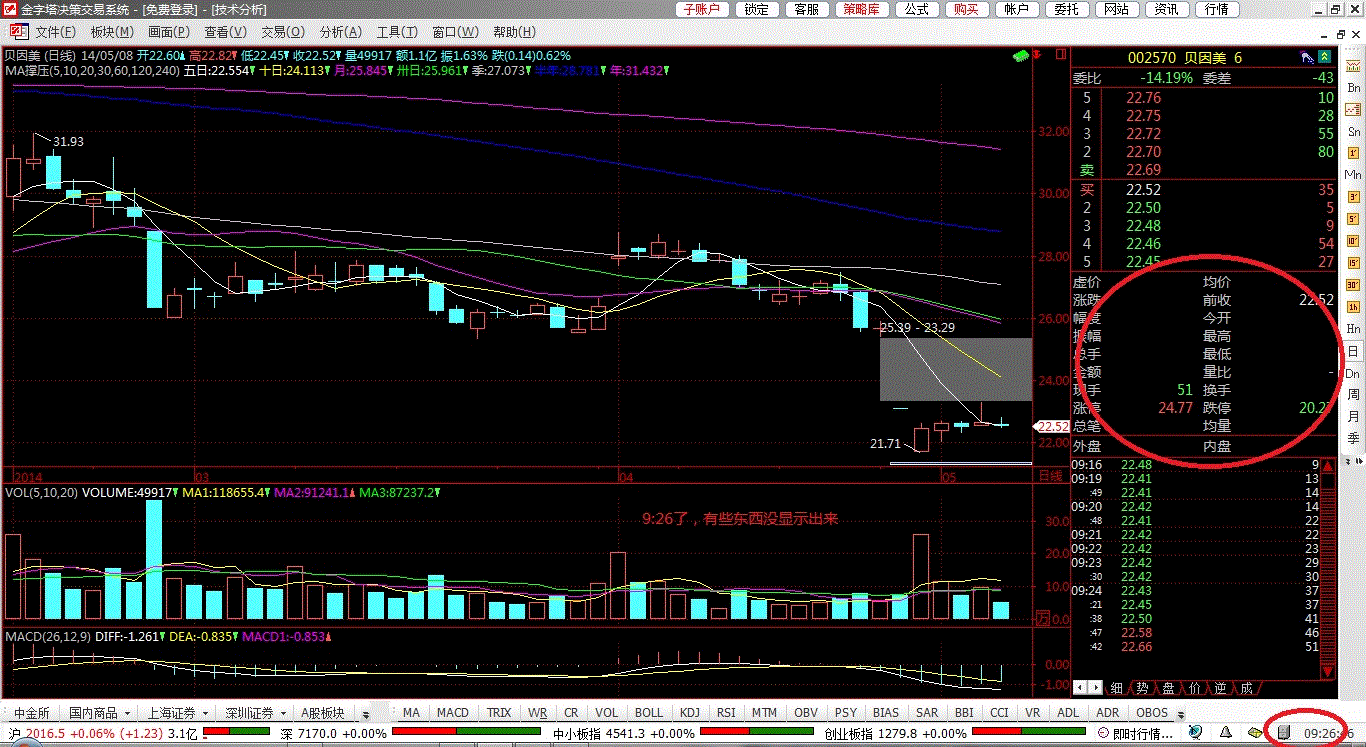Switch to the 价 tab in quote panel
1366x747 pixels.
(1194, 688)
